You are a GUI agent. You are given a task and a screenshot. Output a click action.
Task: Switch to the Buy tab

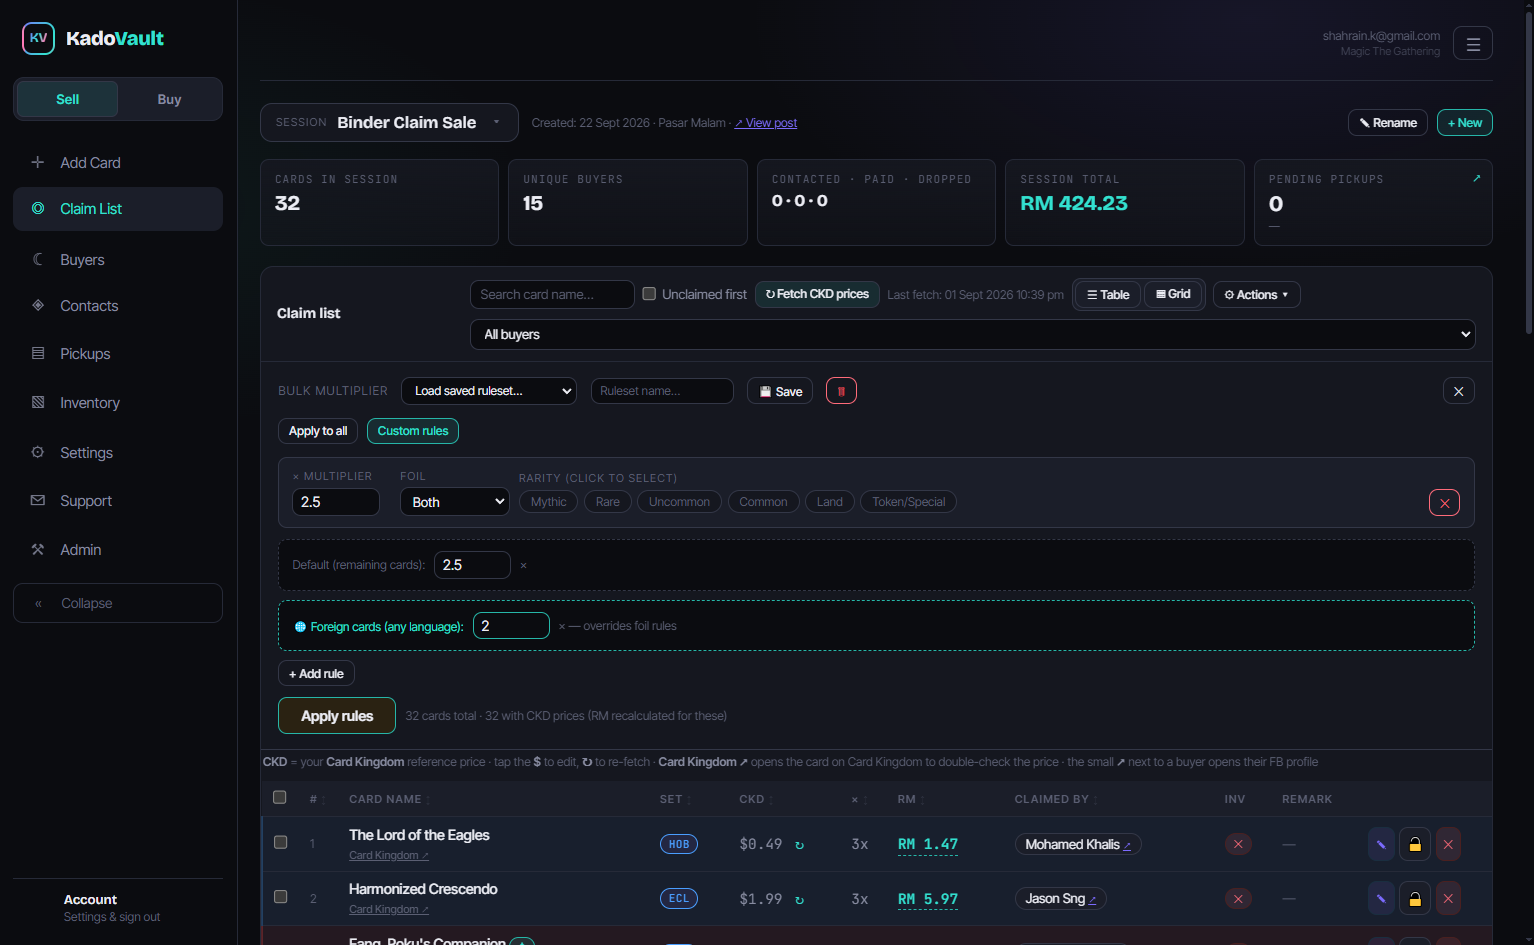(169, 99)
